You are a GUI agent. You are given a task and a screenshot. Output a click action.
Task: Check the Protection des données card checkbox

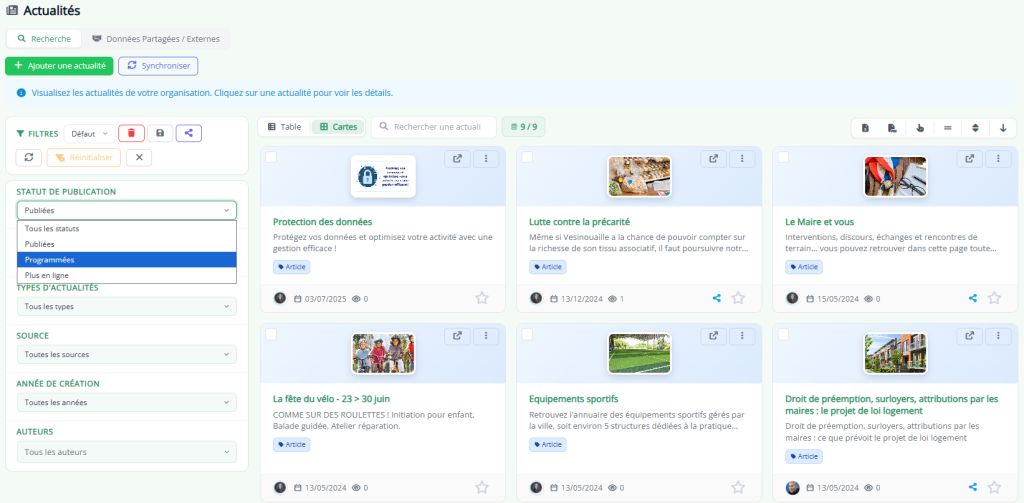point(271,157)
